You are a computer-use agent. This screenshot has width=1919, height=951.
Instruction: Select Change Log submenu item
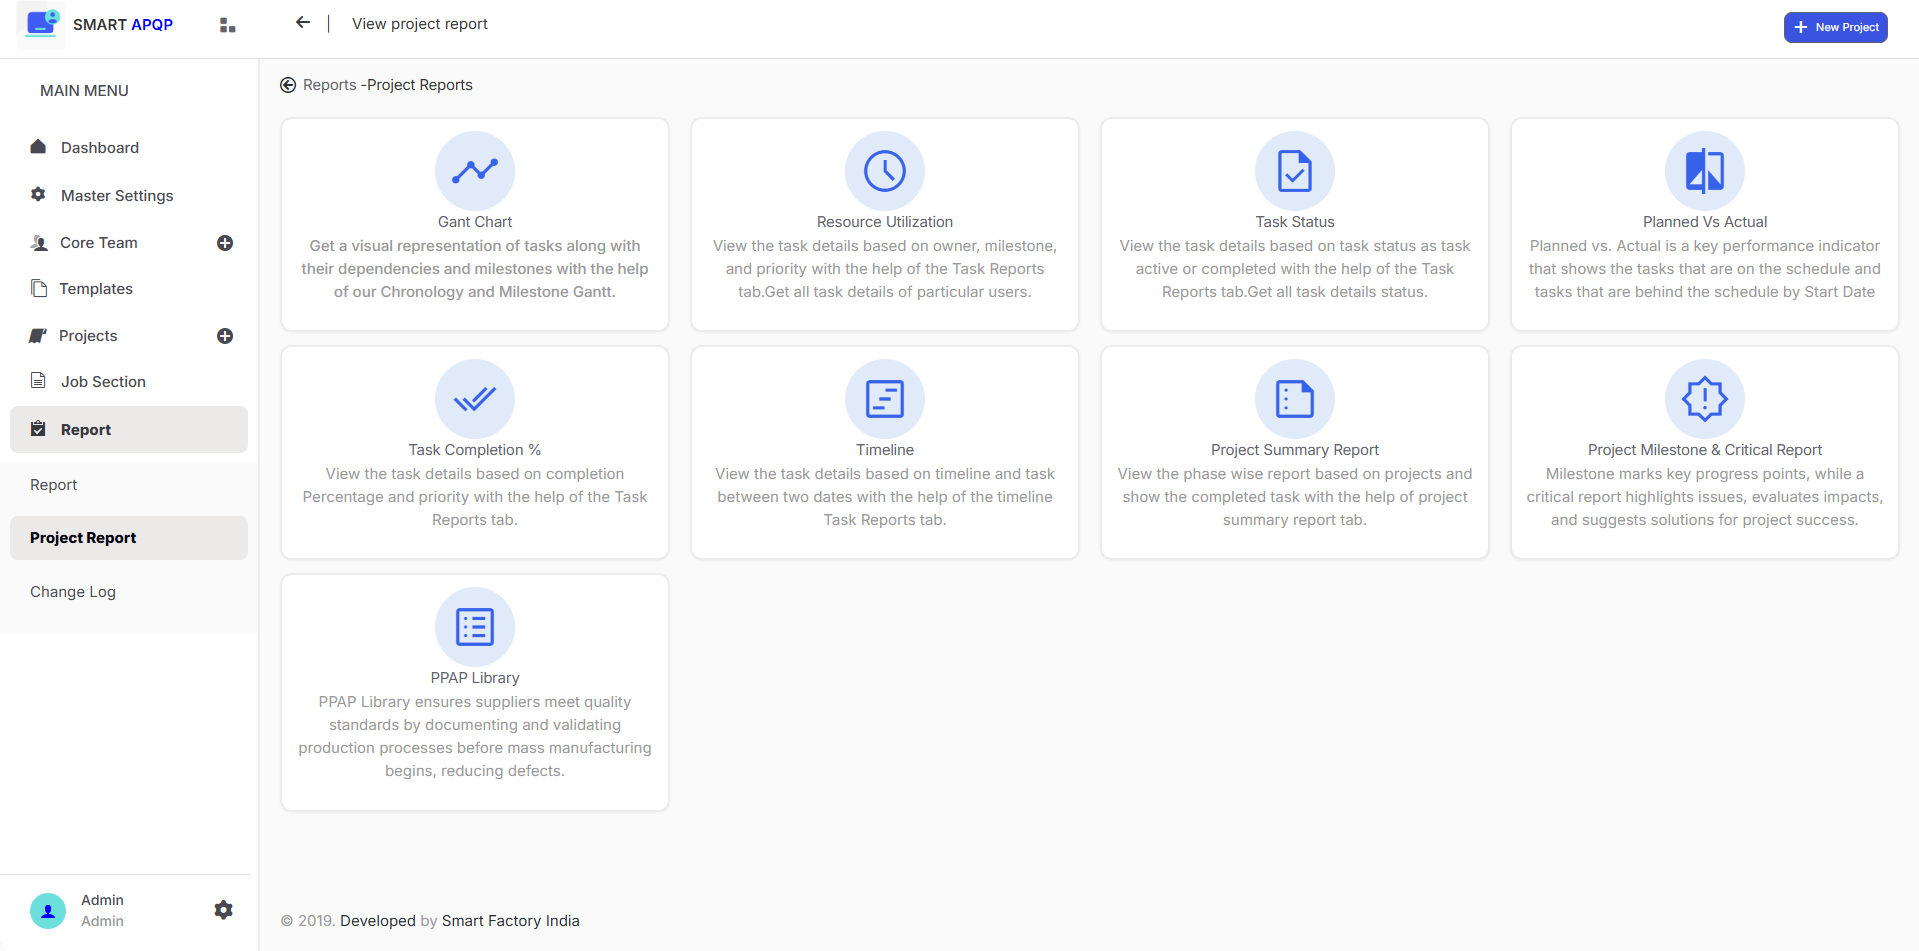73,592
